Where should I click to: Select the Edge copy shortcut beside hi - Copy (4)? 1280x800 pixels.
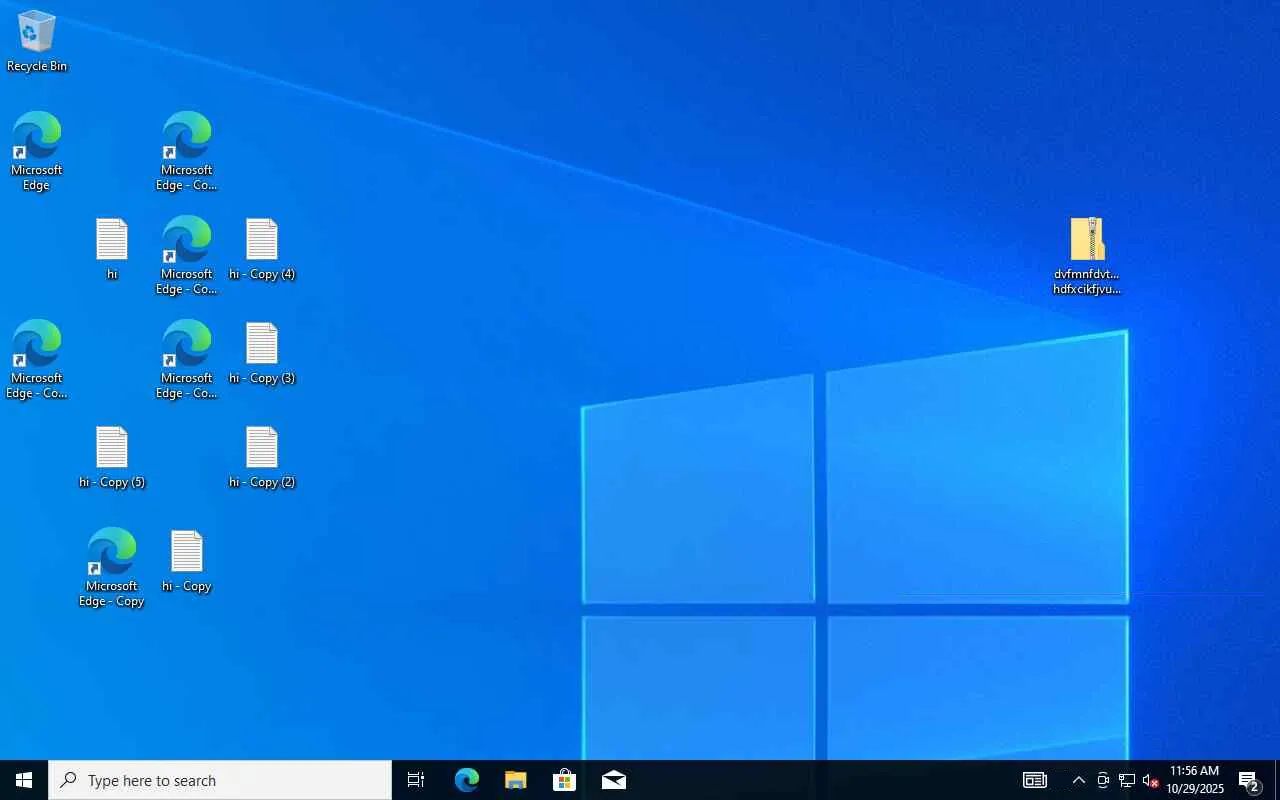click(187, 255)
